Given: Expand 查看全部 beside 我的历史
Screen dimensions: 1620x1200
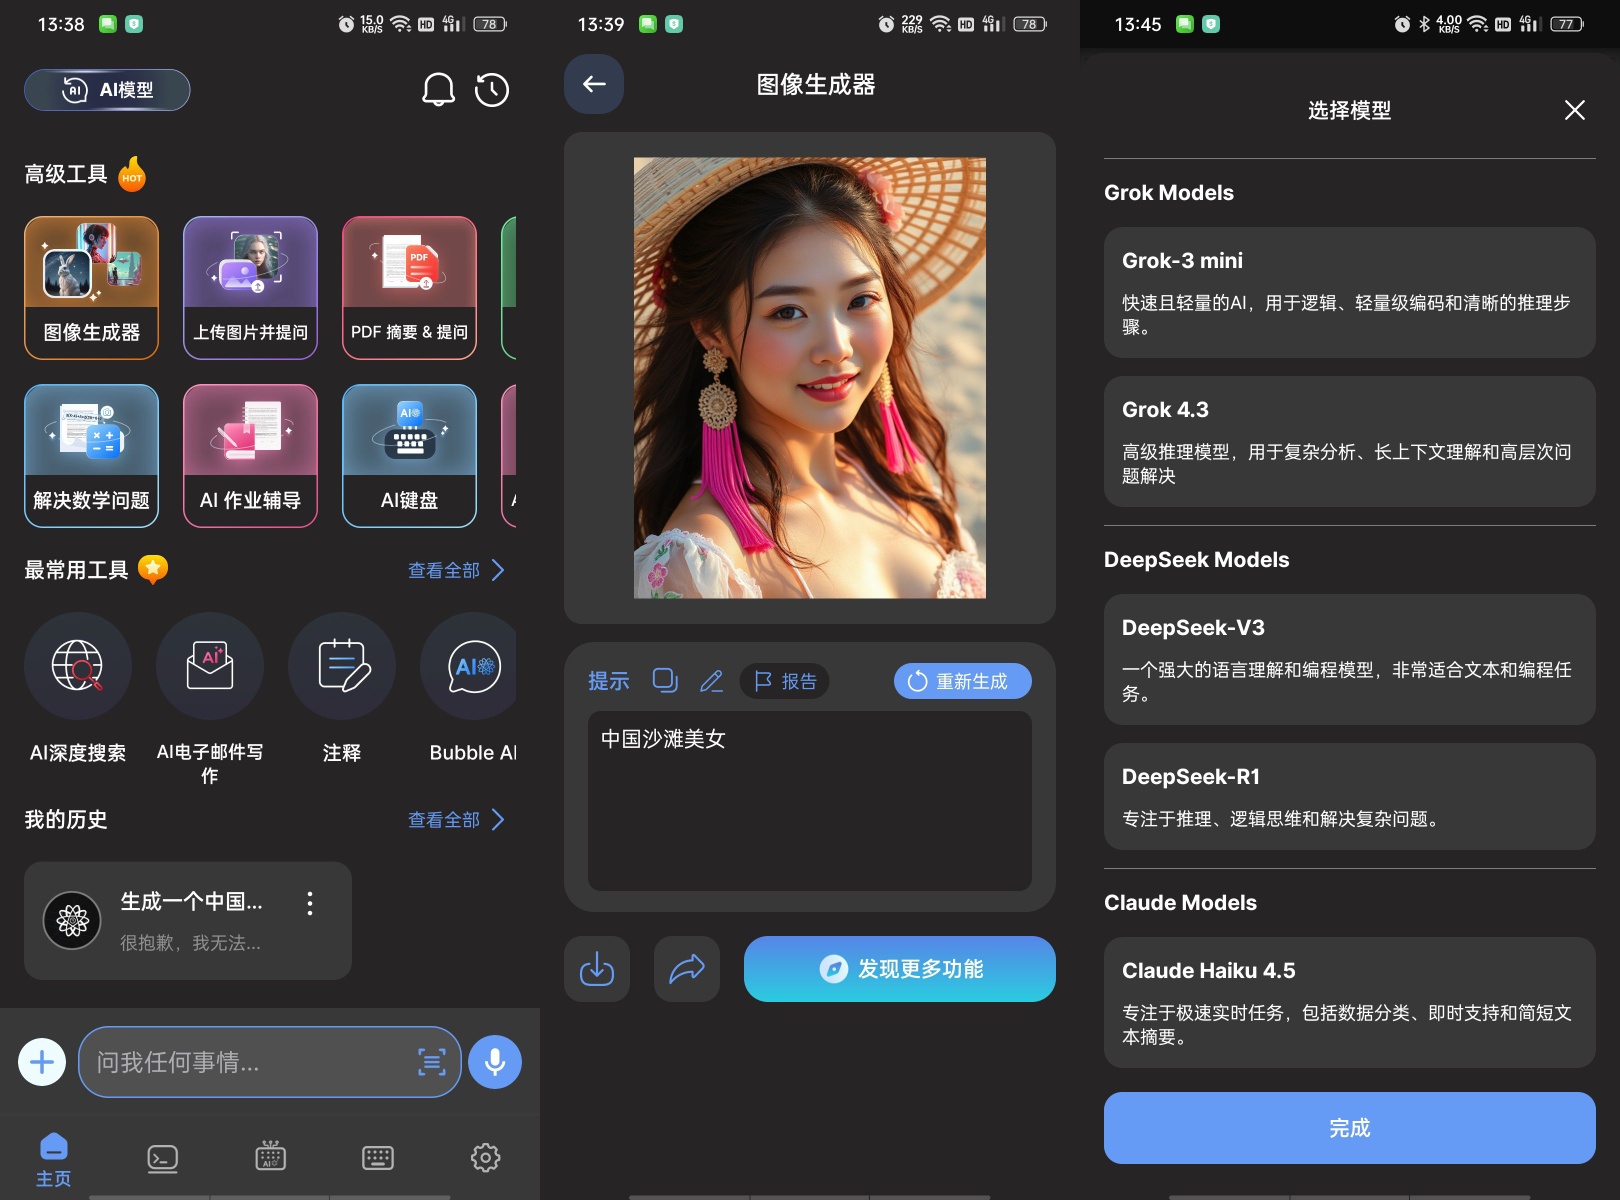Looking at the screenshot, I should pyautogui.click(x=456, y=820).
